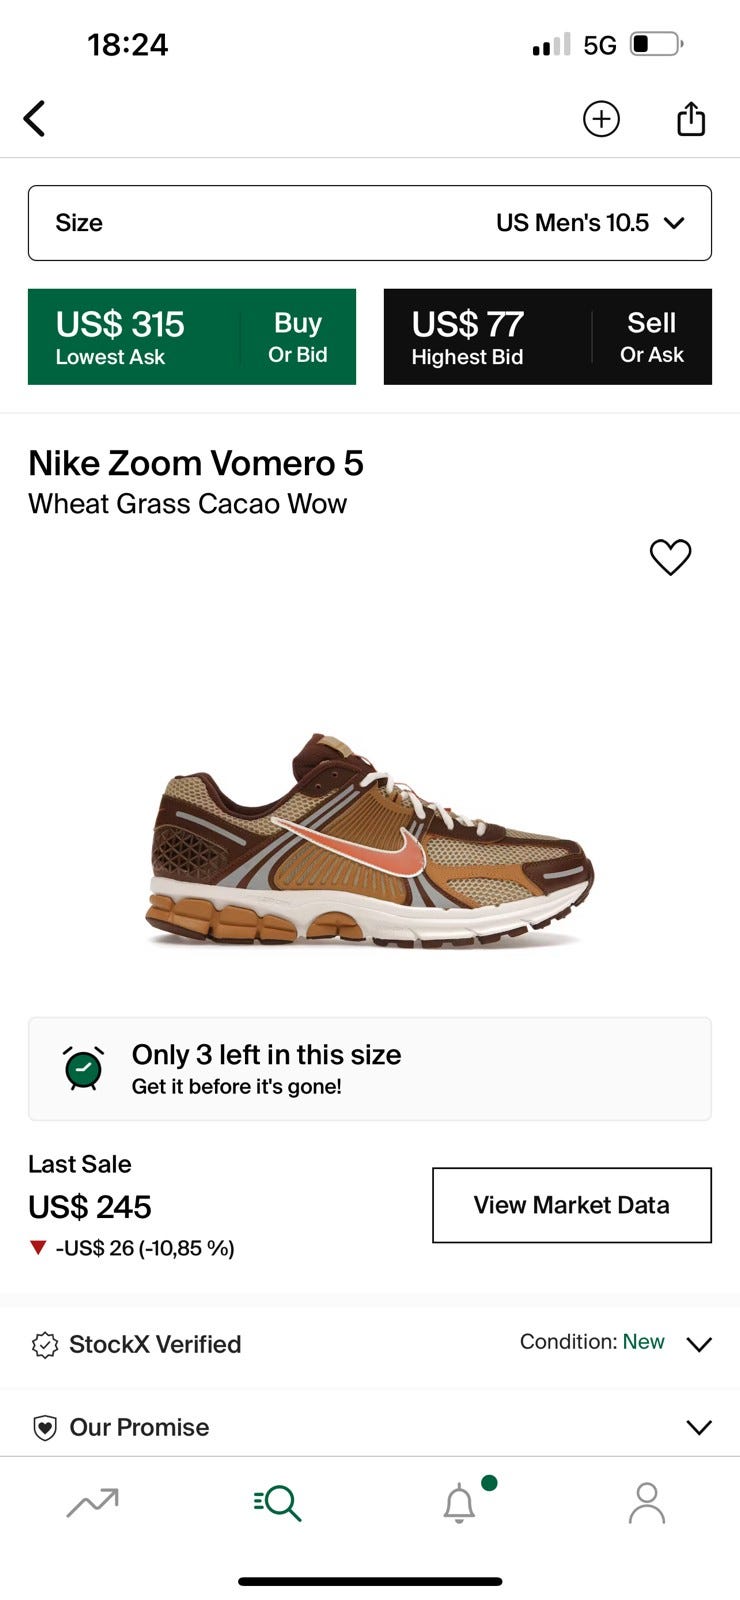Expand the StockX Verified Condition chevron
Viewport: 740px width, 1600px height.
click(699, 1344)
